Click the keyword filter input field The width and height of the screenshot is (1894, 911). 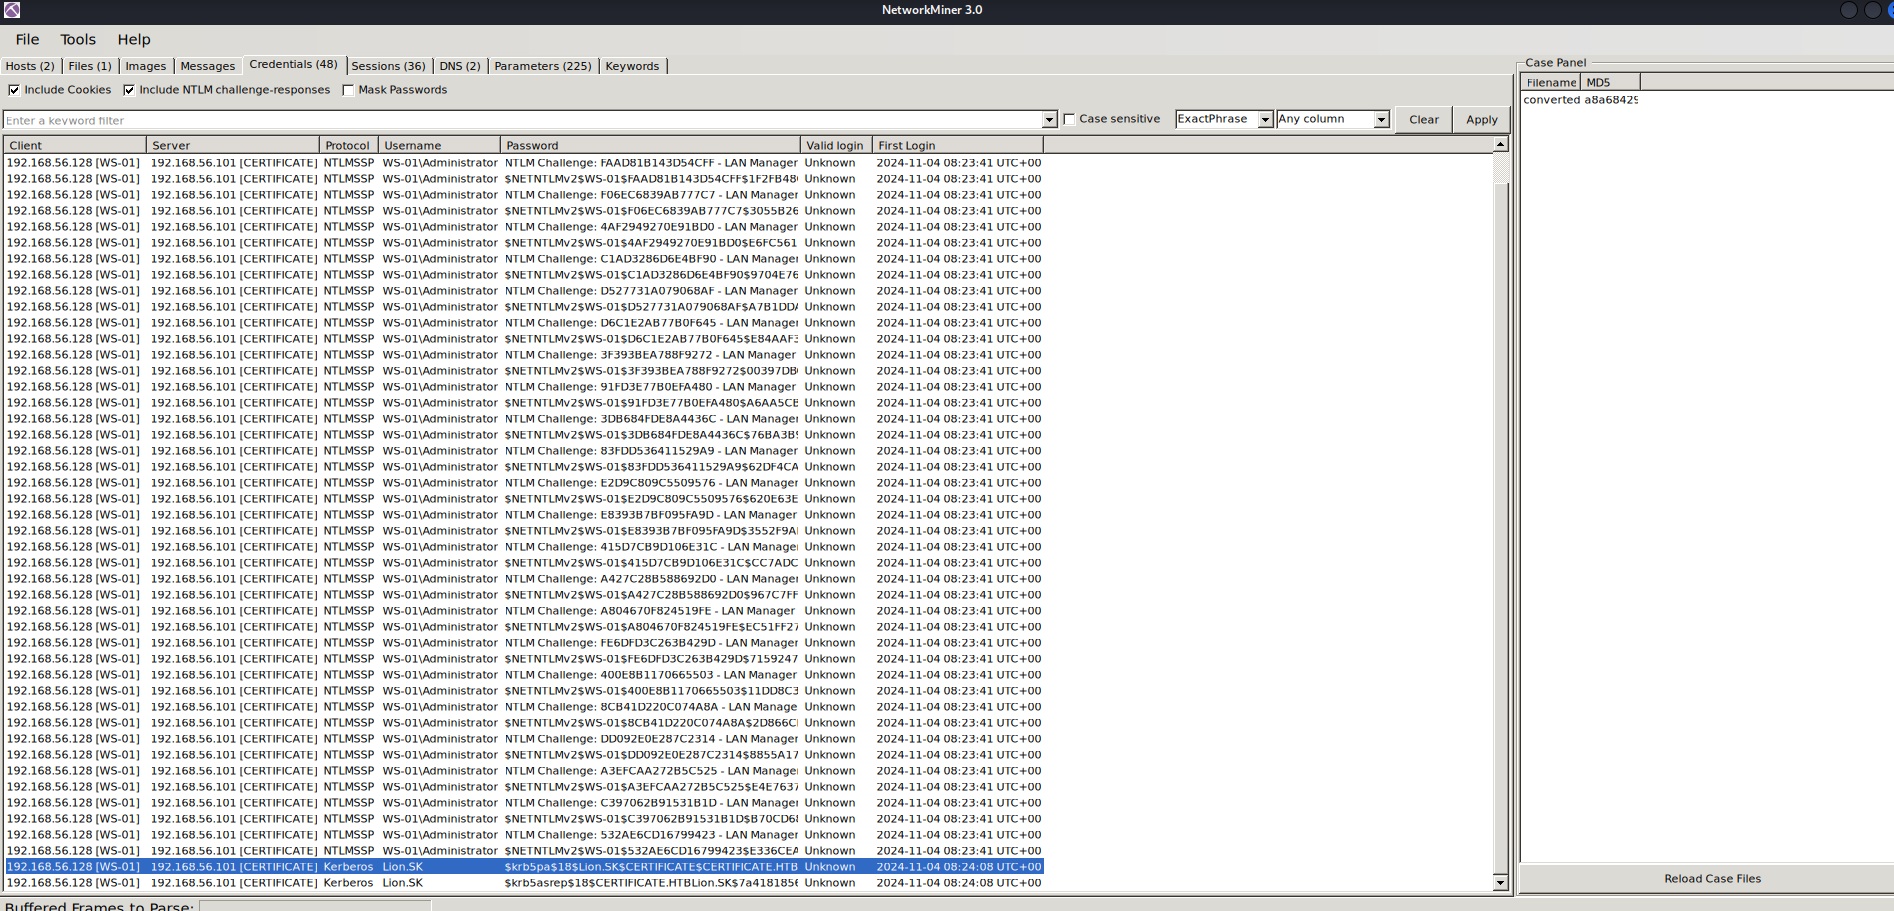(520, 120)
